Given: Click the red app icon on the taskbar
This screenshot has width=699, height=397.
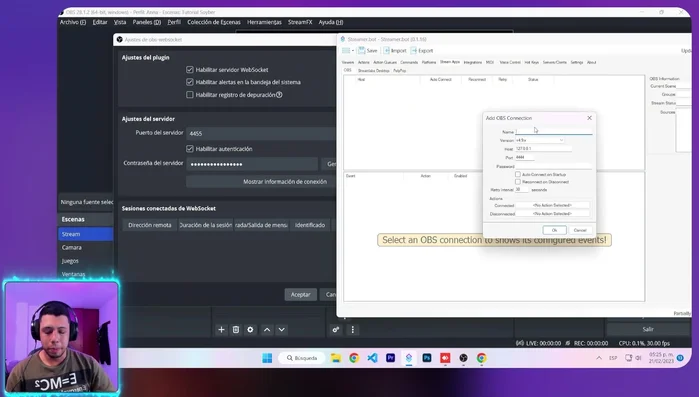Looking at the screenshot, I should tap(445, 358).
